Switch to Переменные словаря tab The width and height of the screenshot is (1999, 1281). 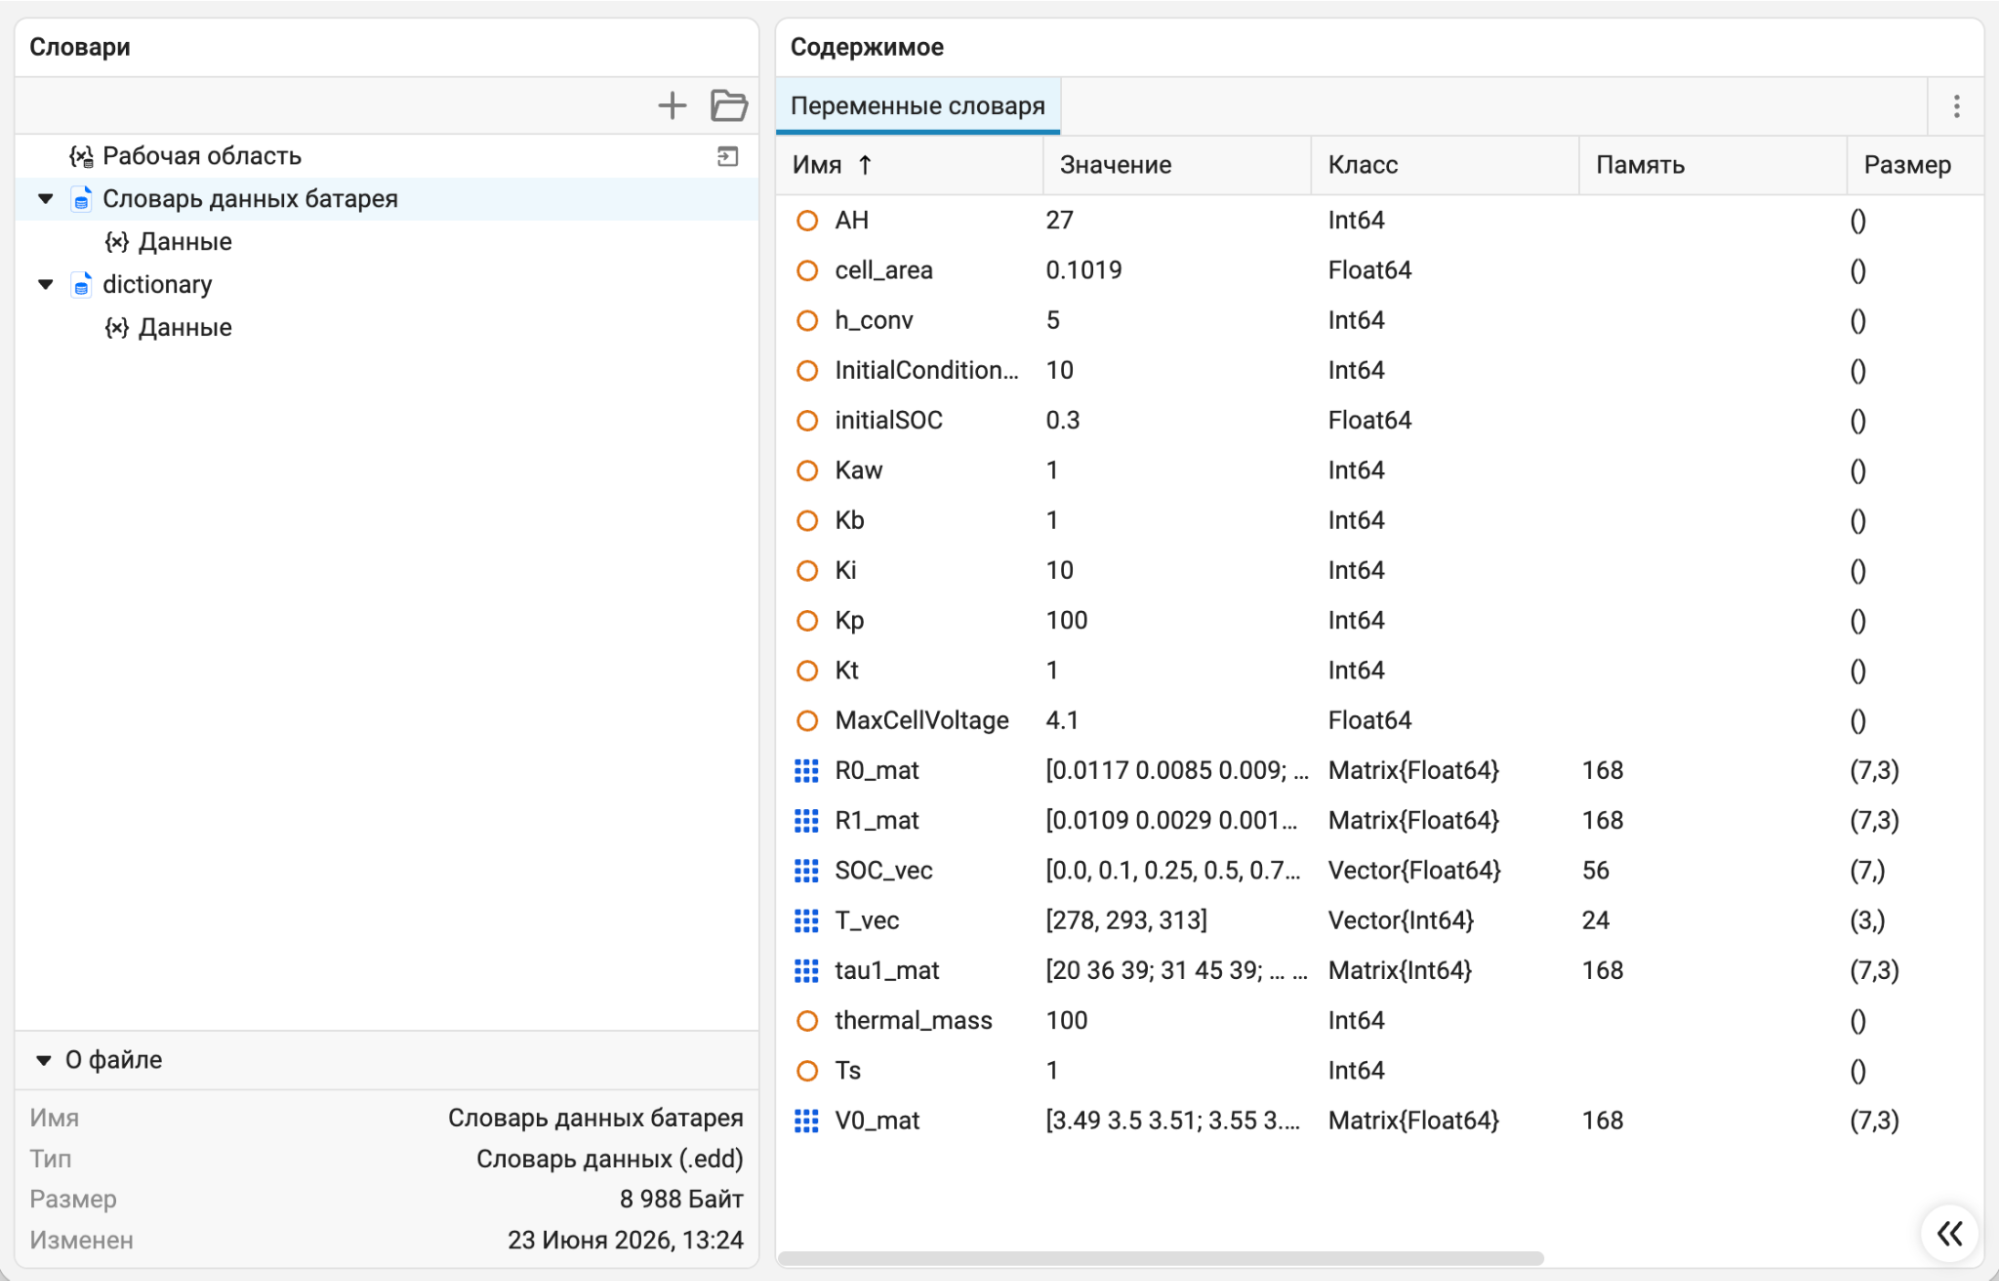pyautogui.click(x=917, y=106)
